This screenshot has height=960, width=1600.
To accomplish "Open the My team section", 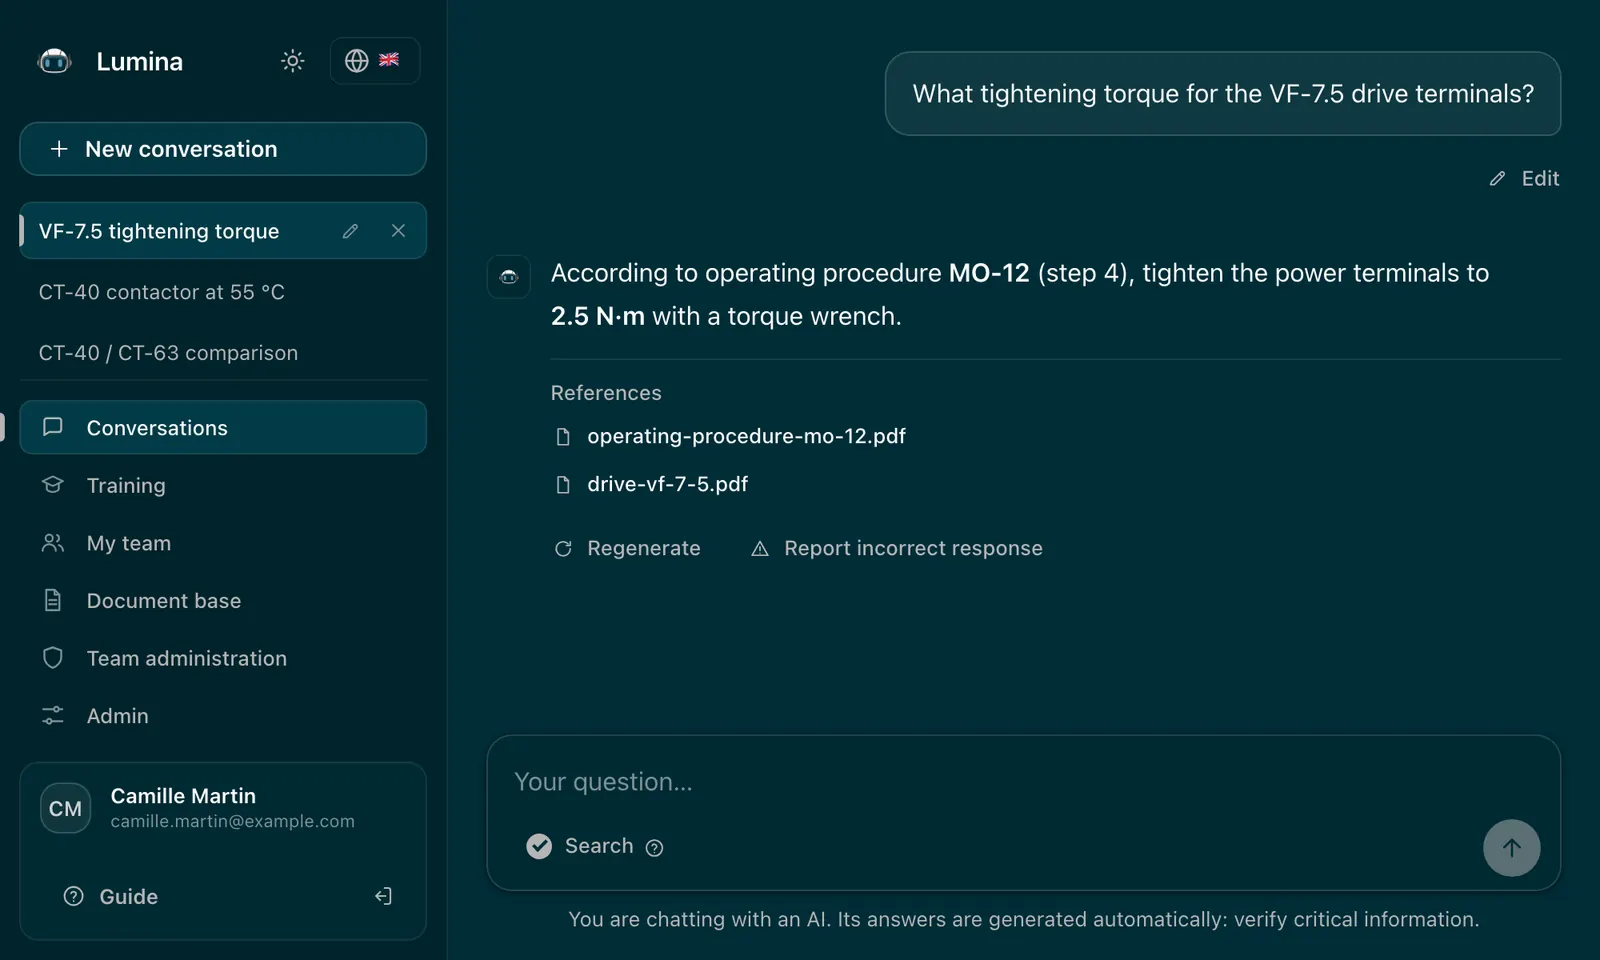I will point(223,543).
